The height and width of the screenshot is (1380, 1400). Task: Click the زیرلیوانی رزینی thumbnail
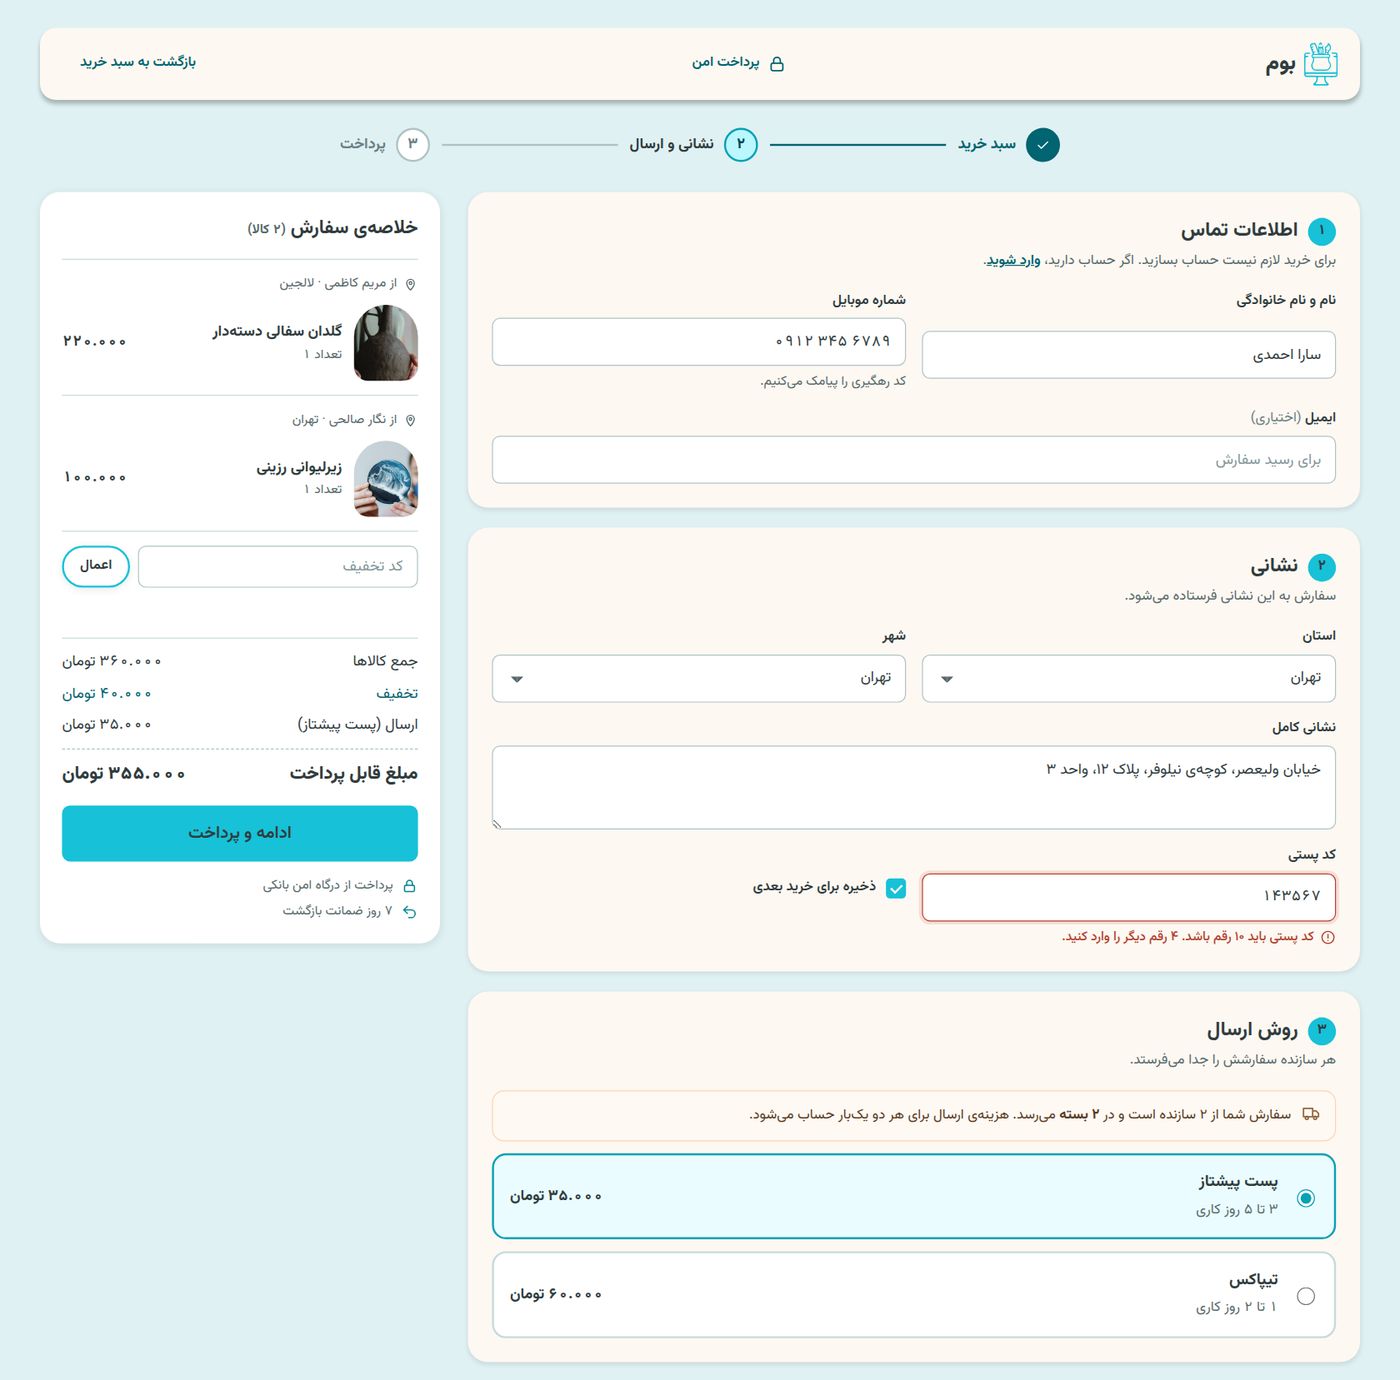coord(386,479)
